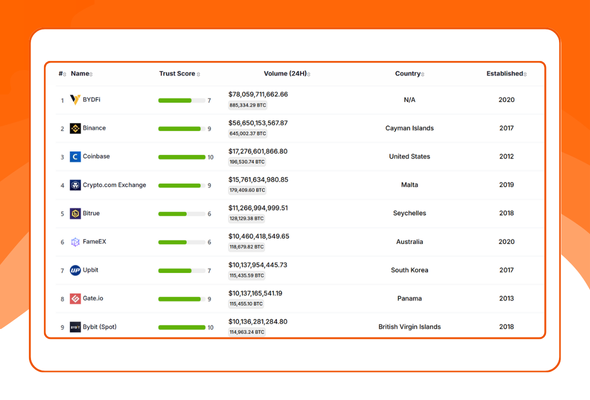Viewport: 590px width, 400px height.
Task: Click volume $56,650,153,567.87
Action: point(258,123)
